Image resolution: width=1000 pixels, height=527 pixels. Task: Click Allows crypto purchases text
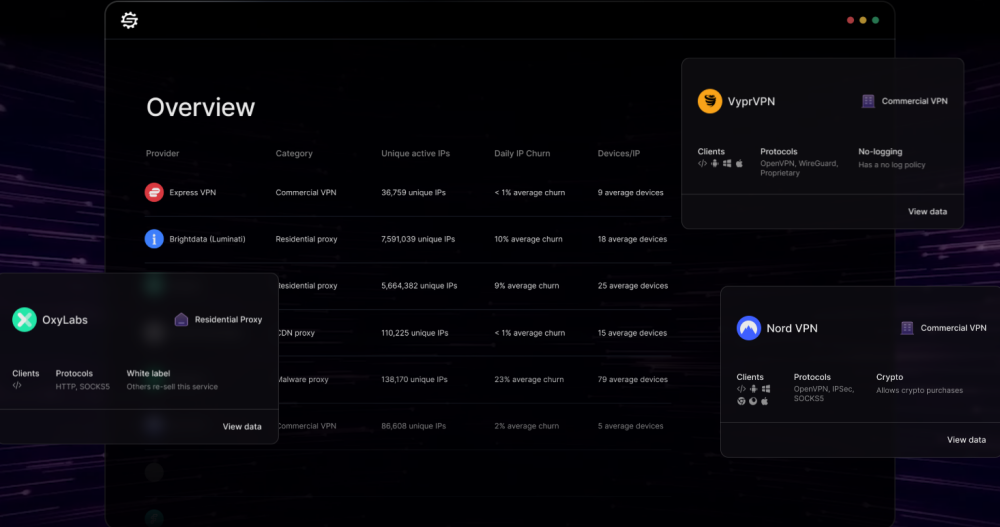tap(919, 390)
